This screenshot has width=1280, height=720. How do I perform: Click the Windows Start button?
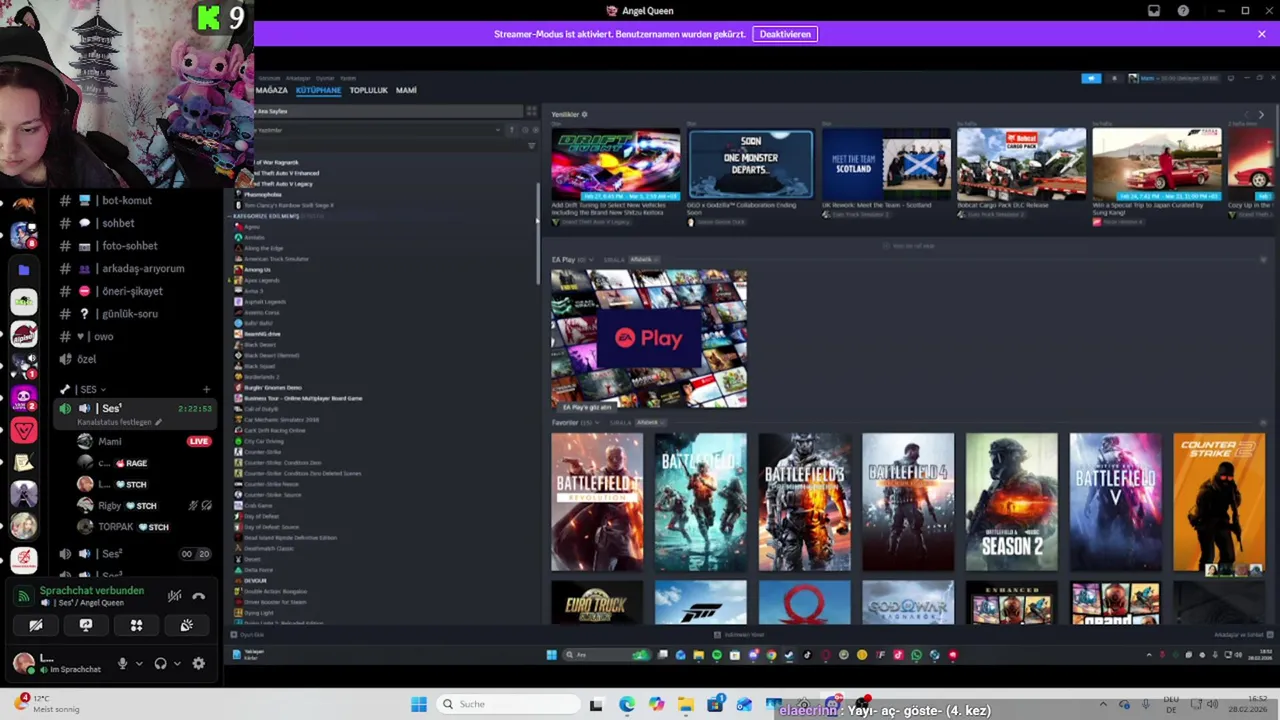[x=419, y=704]
